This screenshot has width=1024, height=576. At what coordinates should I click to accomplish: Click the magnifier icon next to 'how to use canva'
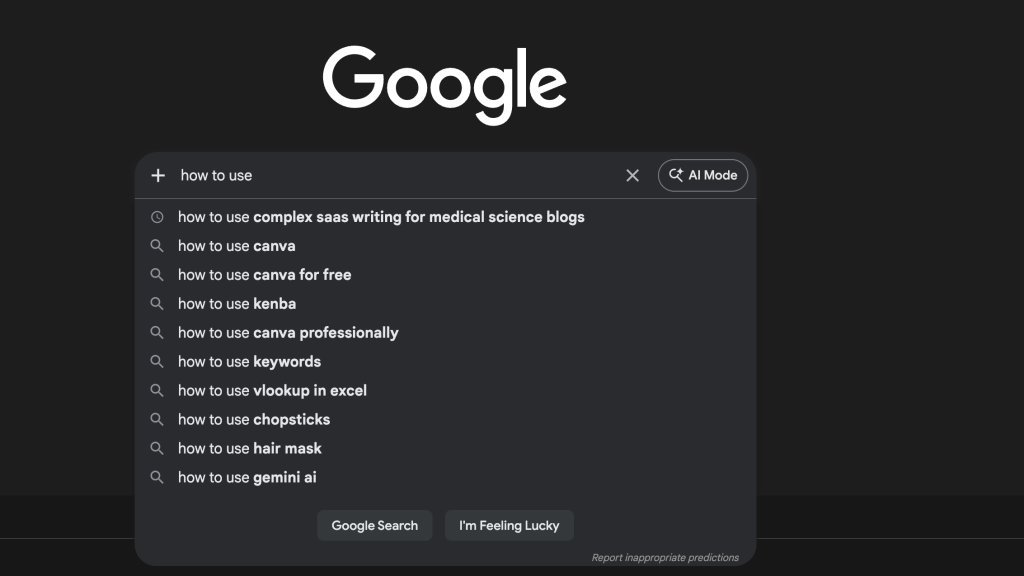coord(157,245)
